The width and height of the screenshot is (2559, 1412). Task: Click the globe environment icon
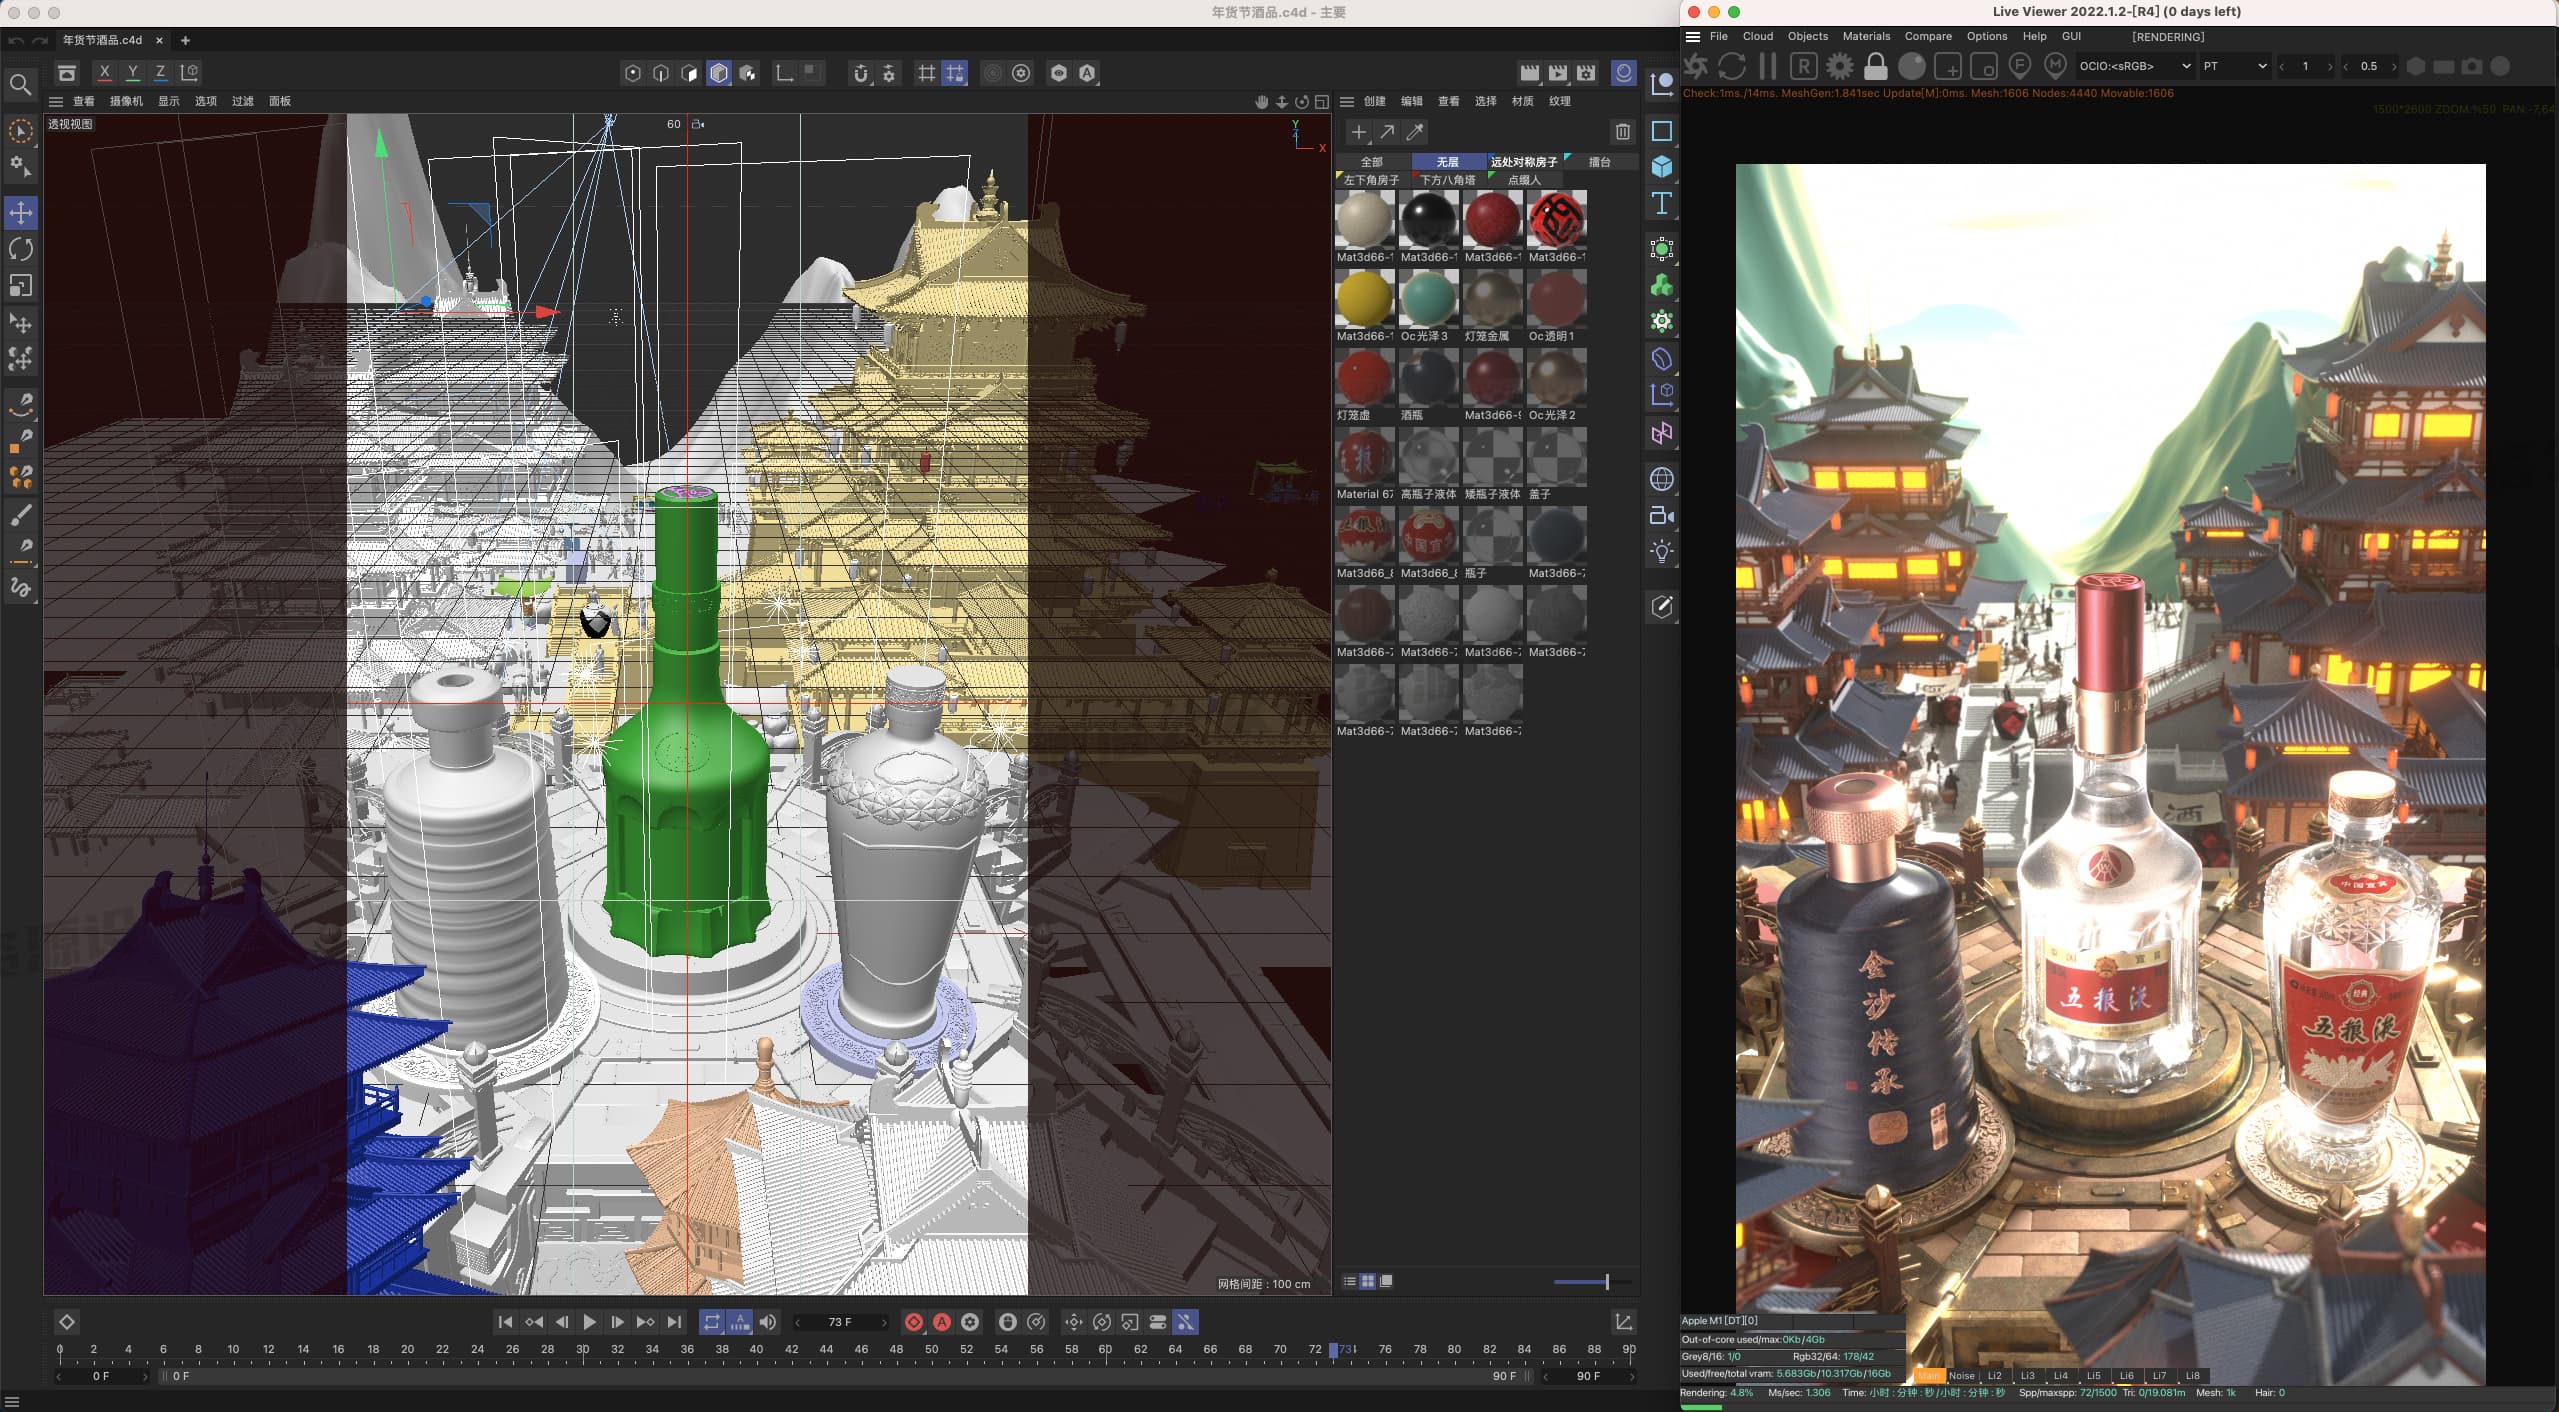pyautogui.click(x=1662, y=480)
